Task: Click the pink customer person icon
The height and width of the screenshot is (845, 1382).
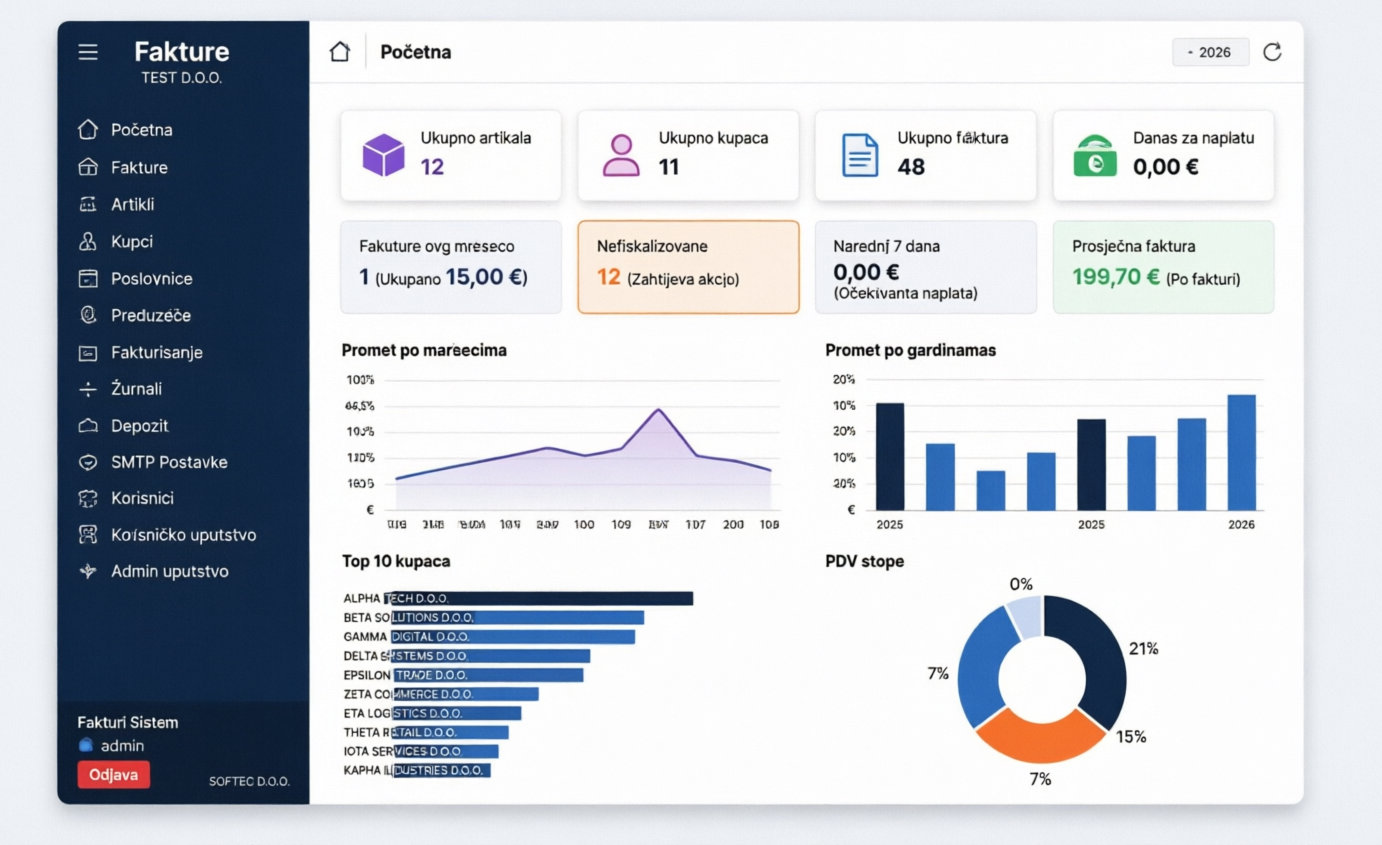Action: 621,155
